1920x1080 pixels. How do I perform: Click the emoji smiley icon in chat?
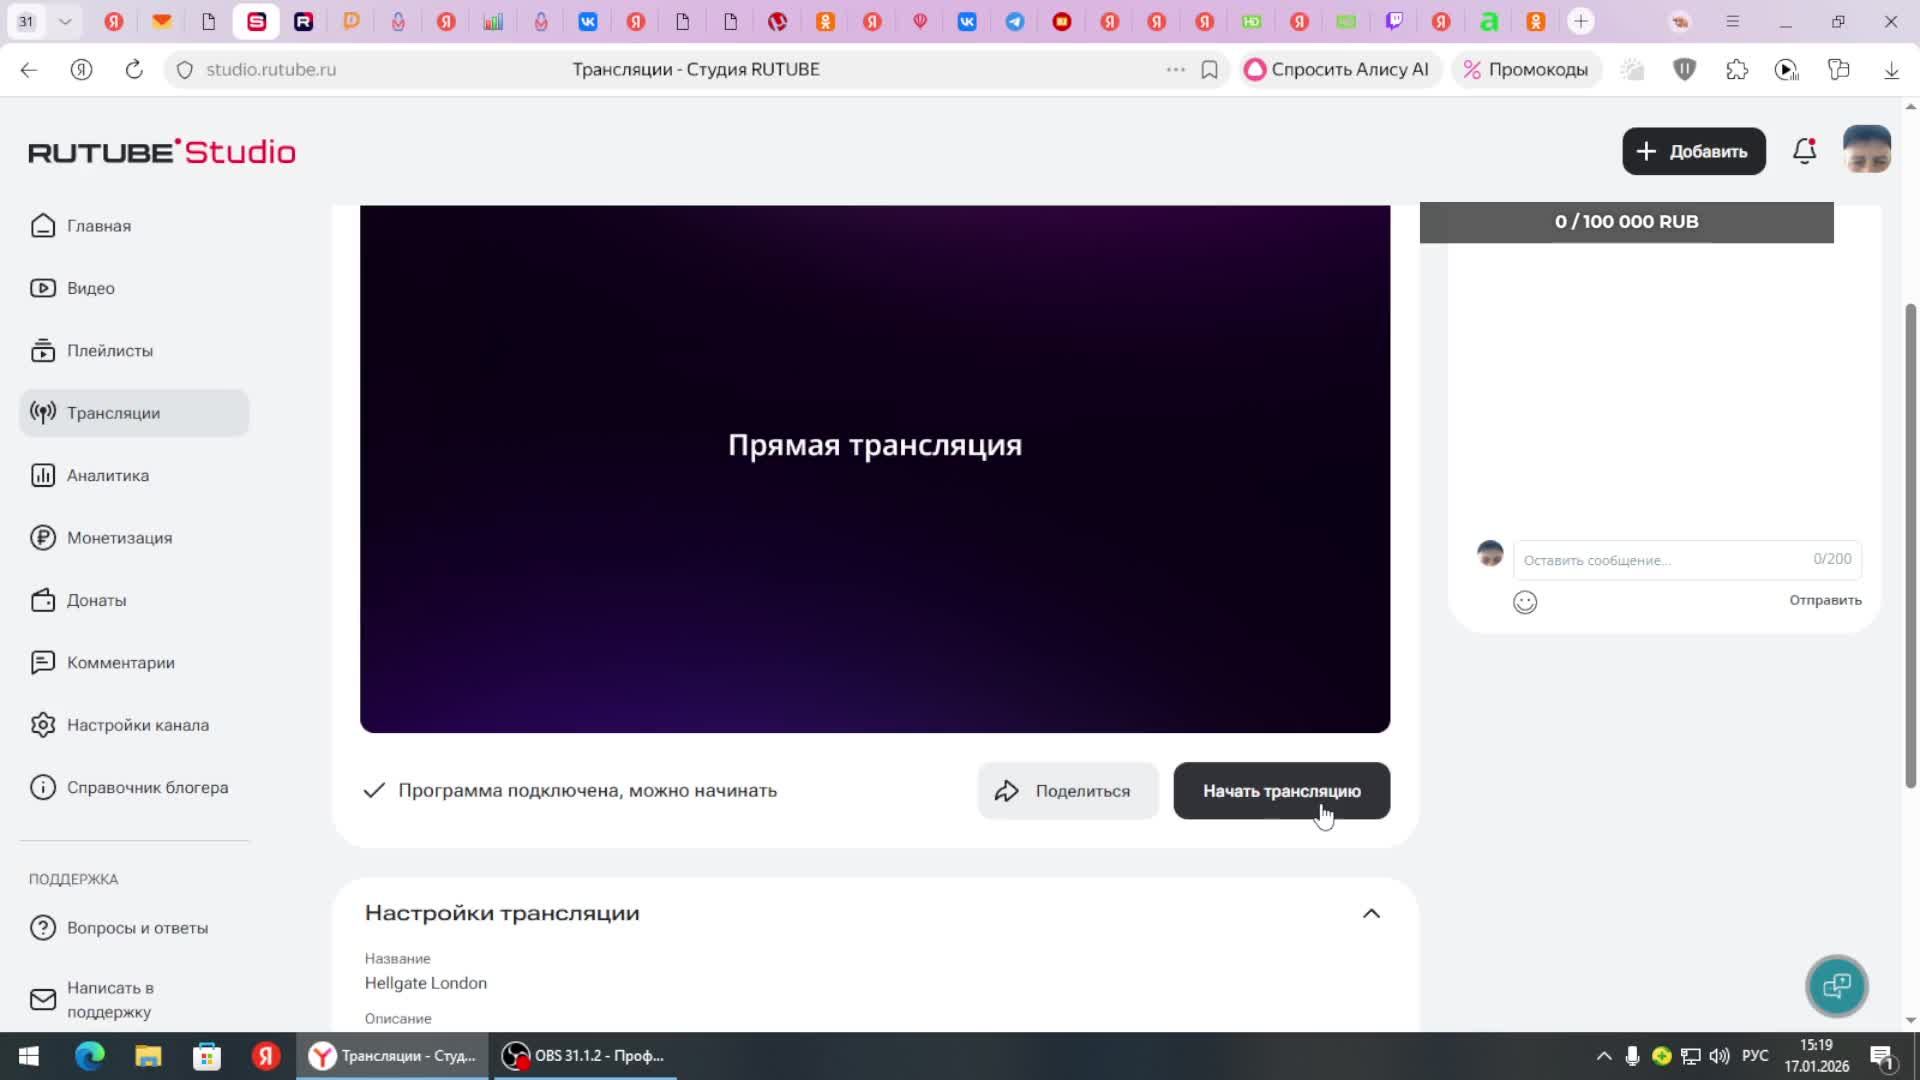tap(1525, 602)
